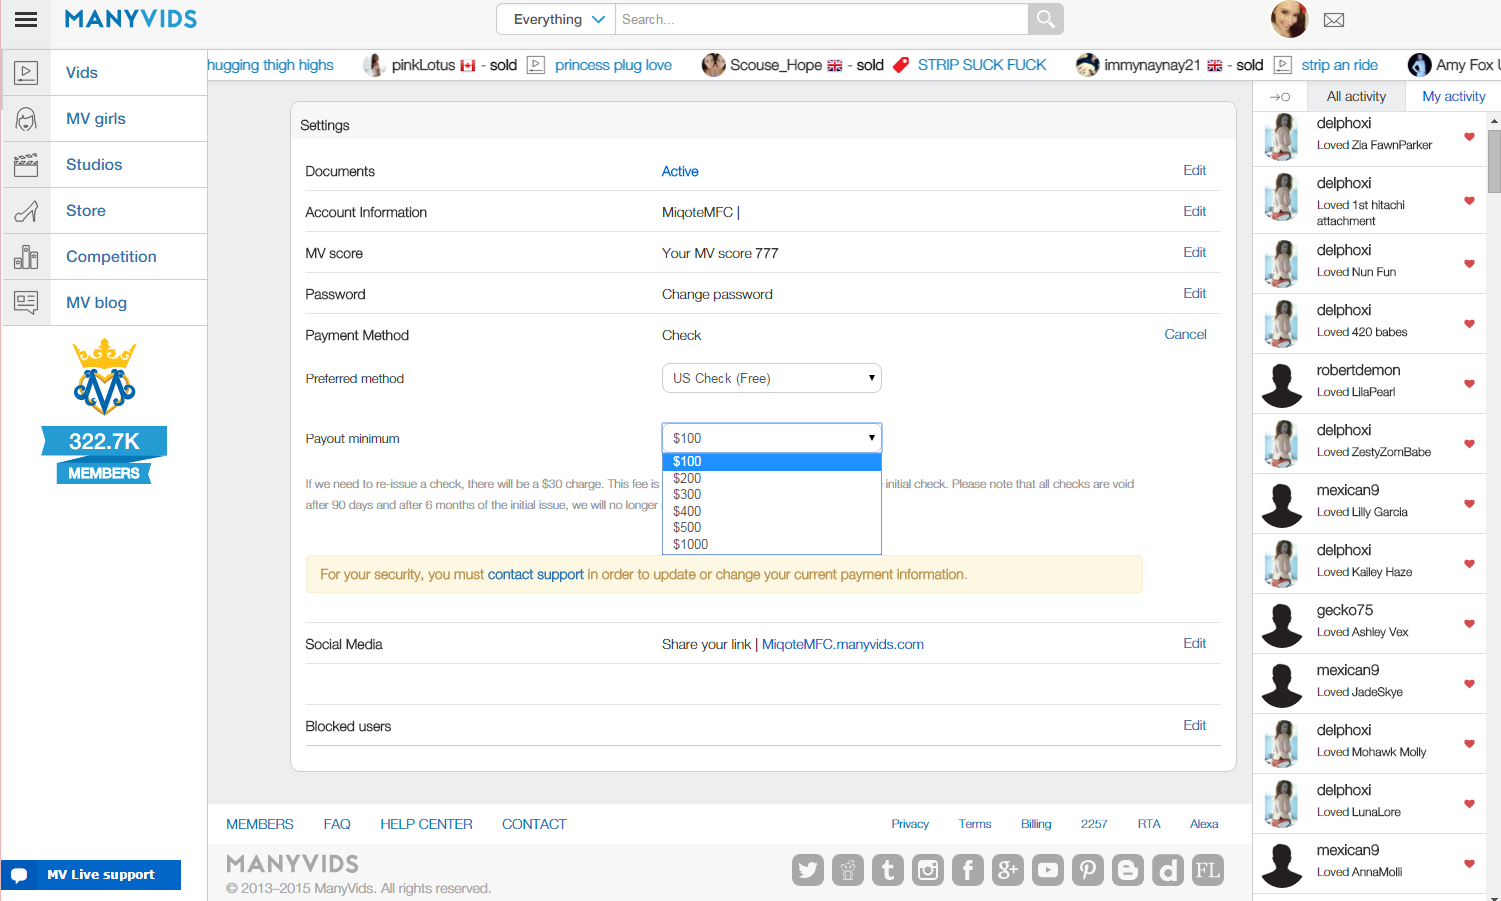Click the YouTube footer icon

coord(1048,870)
